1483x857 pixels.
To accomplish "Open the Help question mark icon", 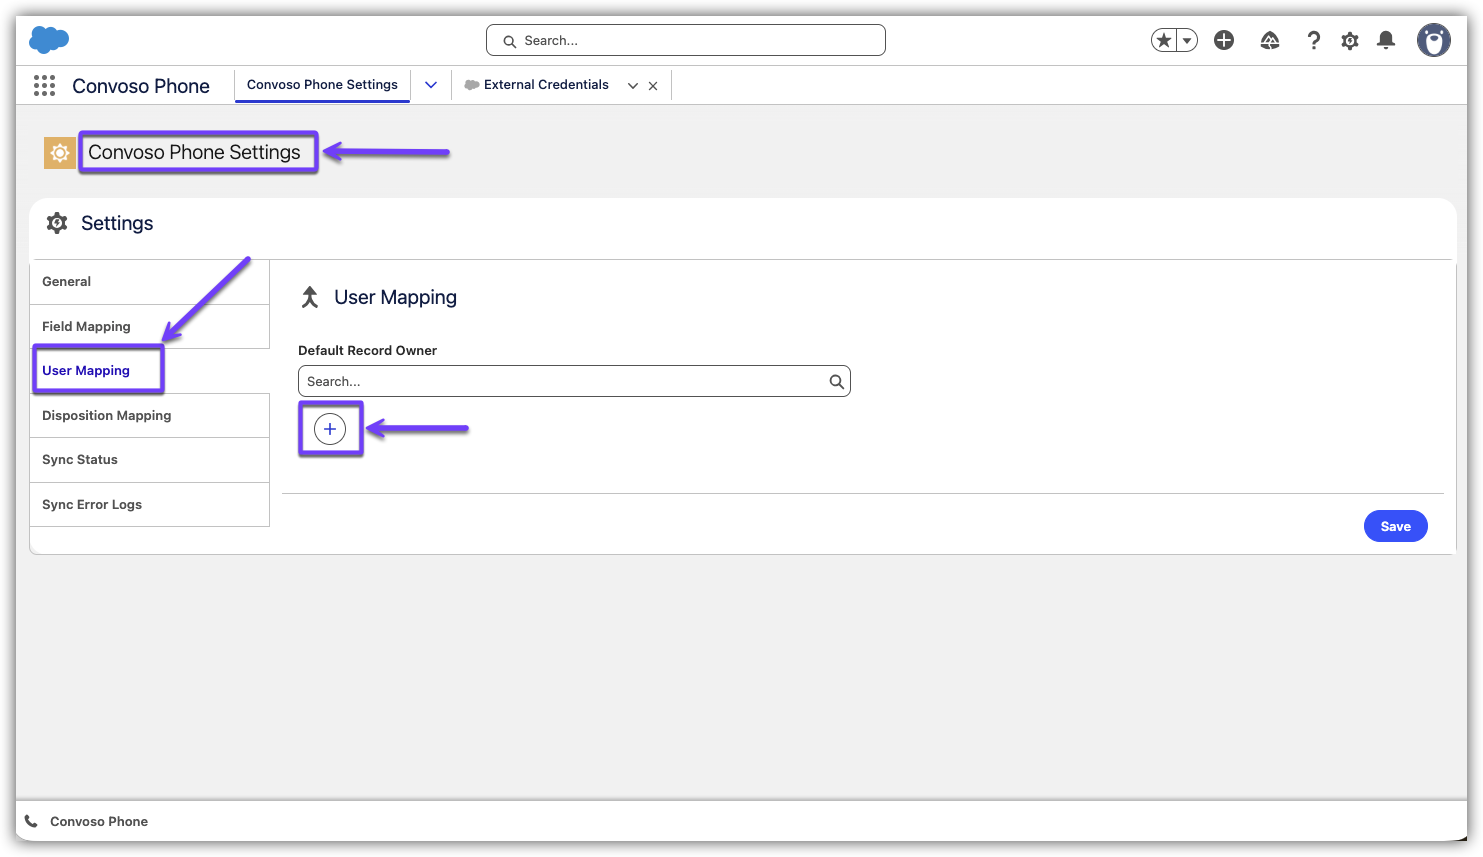I will click(1314, 40).
